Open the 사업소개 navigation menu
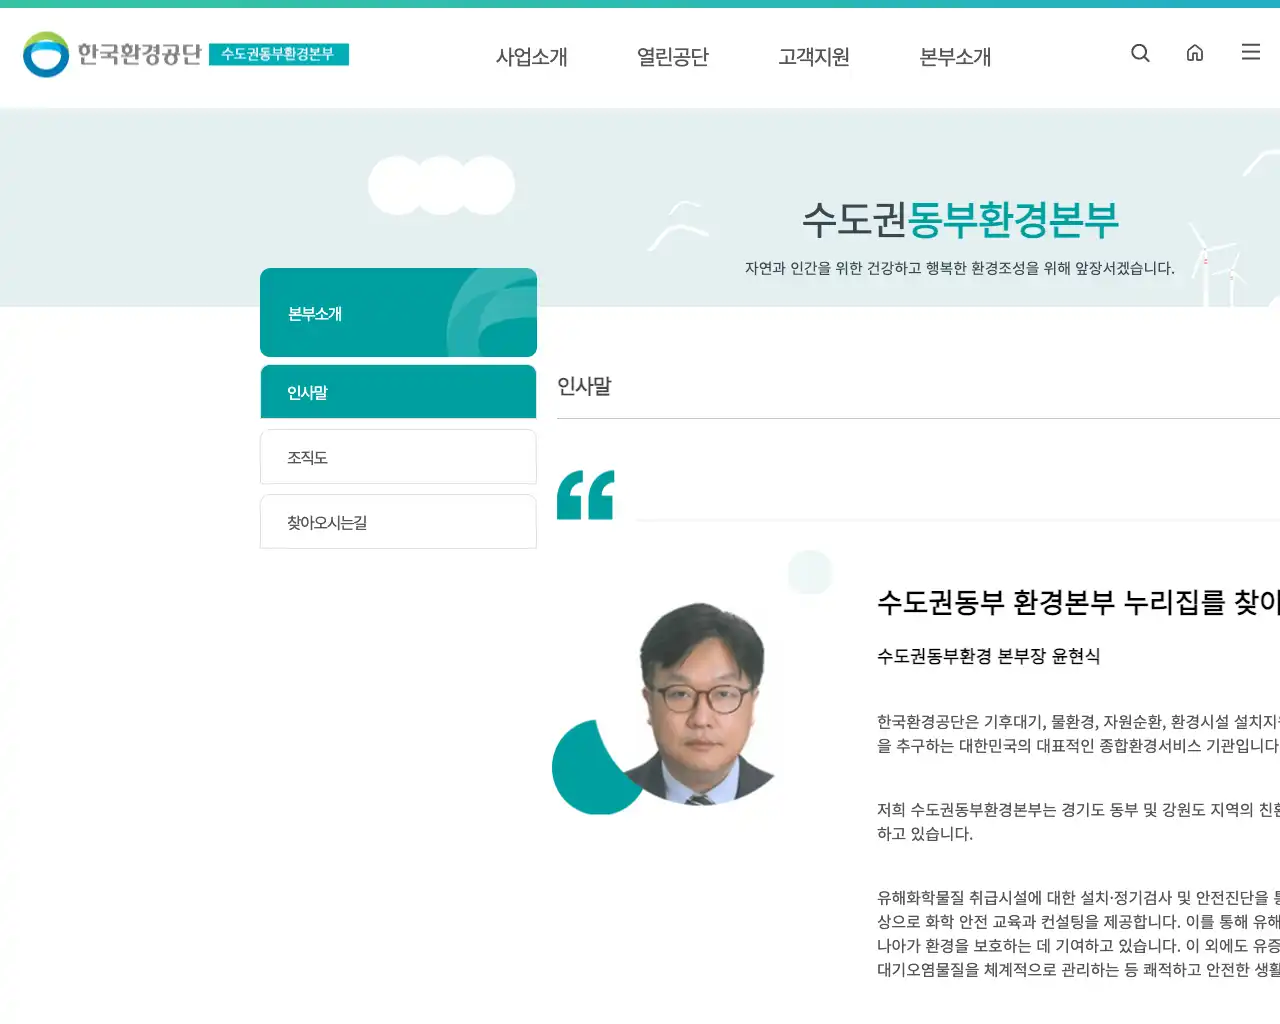The image size is (1280, 1024). coord(531,57)
